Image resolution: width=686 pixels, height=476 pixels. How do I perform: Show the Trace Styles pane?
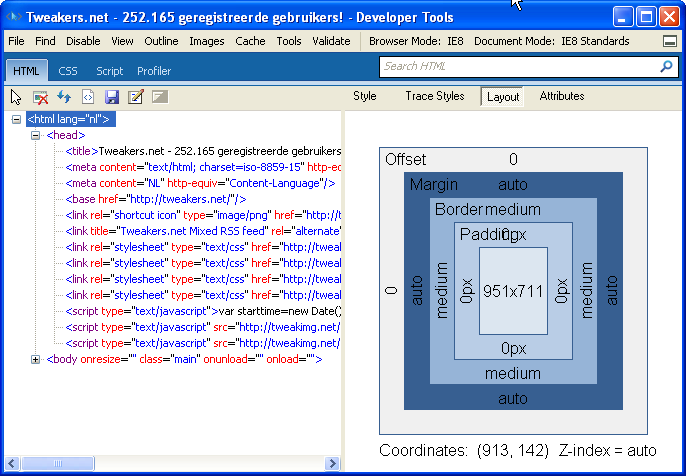pos(435,96)
